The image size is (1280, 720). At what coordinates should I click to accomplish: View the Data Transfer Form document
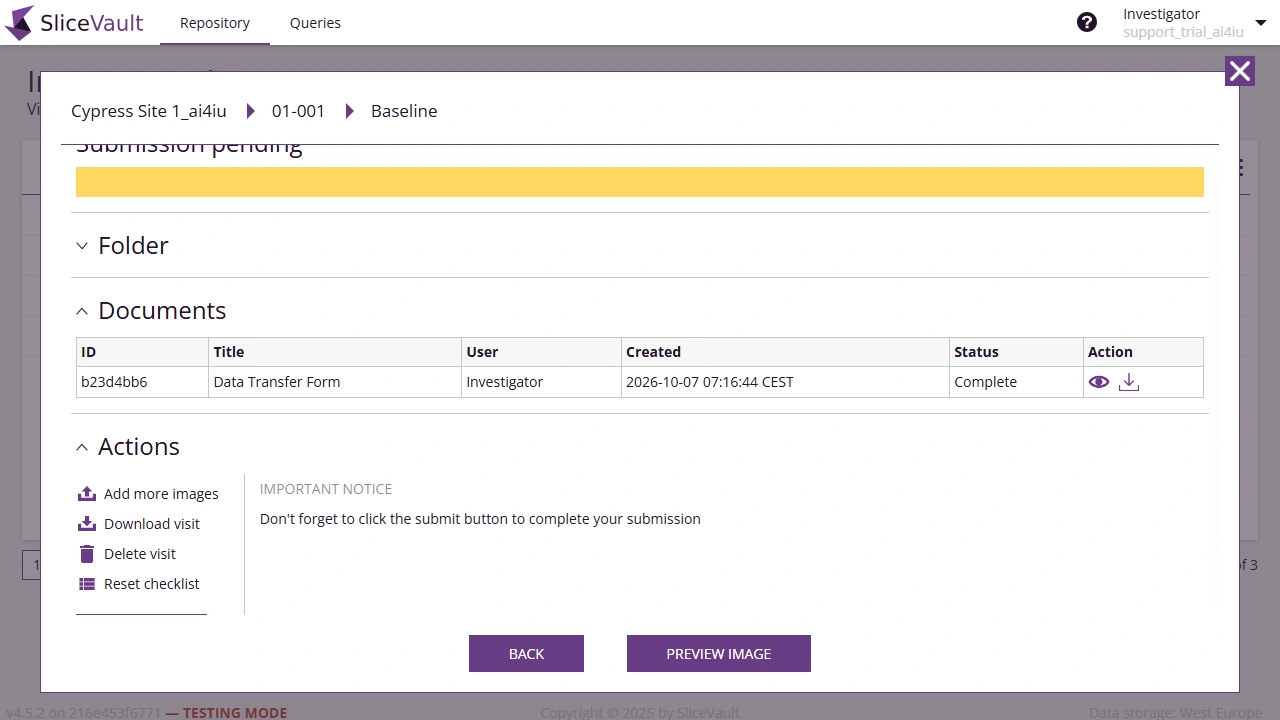1099,382
